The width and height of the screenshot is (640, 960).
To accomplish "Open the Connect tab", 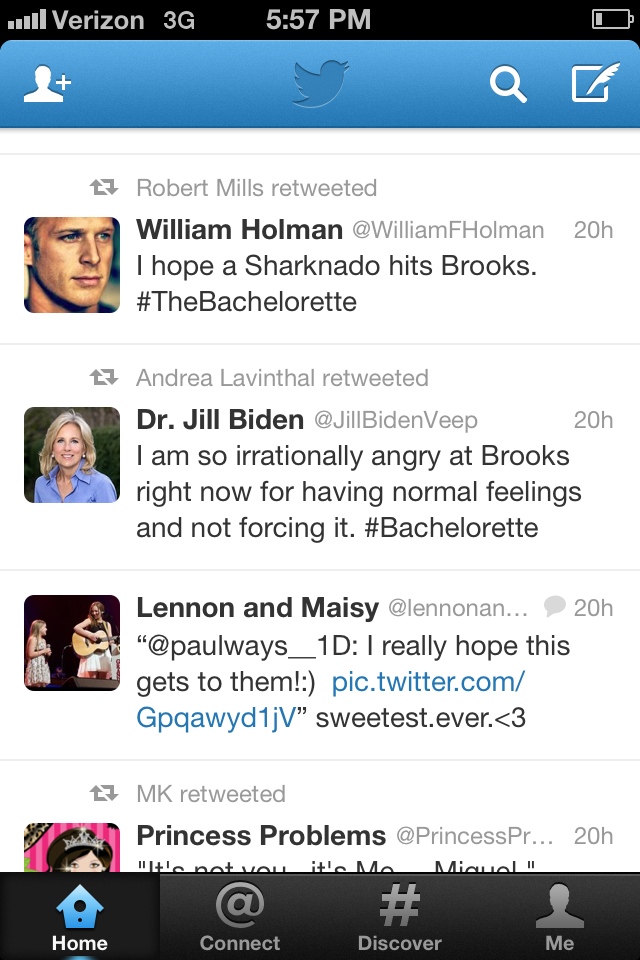I will [240, 917].
